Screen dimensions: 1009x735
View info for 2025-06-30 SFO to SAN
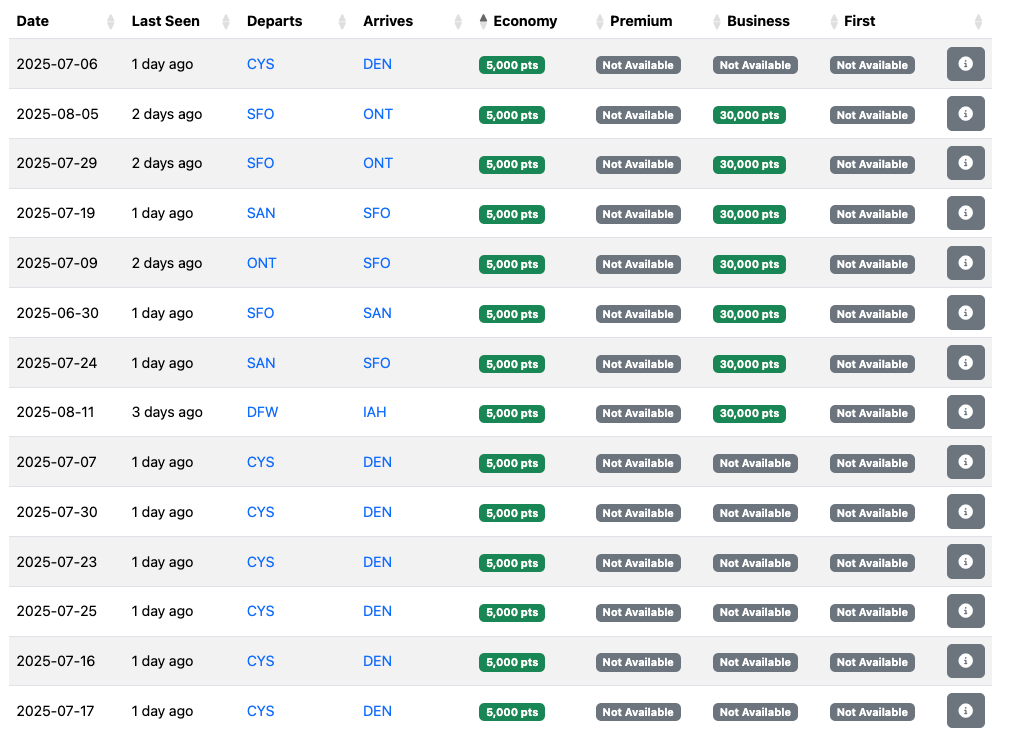[x=965, y=313]
